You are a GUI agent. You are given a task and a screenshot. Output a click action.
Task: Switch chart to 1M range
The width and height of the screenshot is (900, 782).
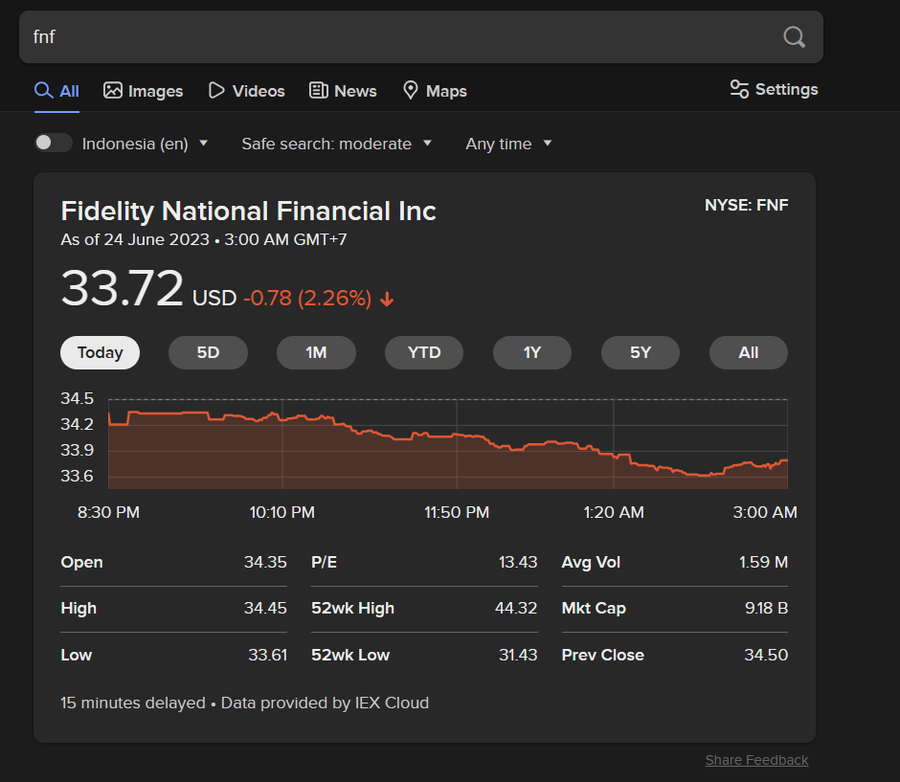316,353
